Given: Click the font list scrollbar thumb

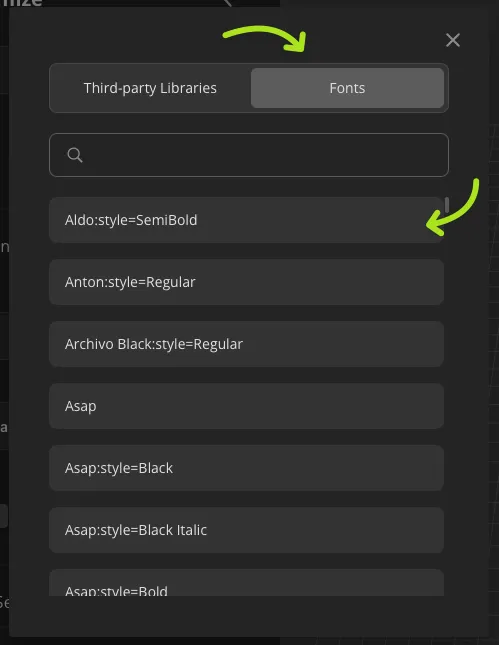Looking at the screenshot, I should point(447,204).
